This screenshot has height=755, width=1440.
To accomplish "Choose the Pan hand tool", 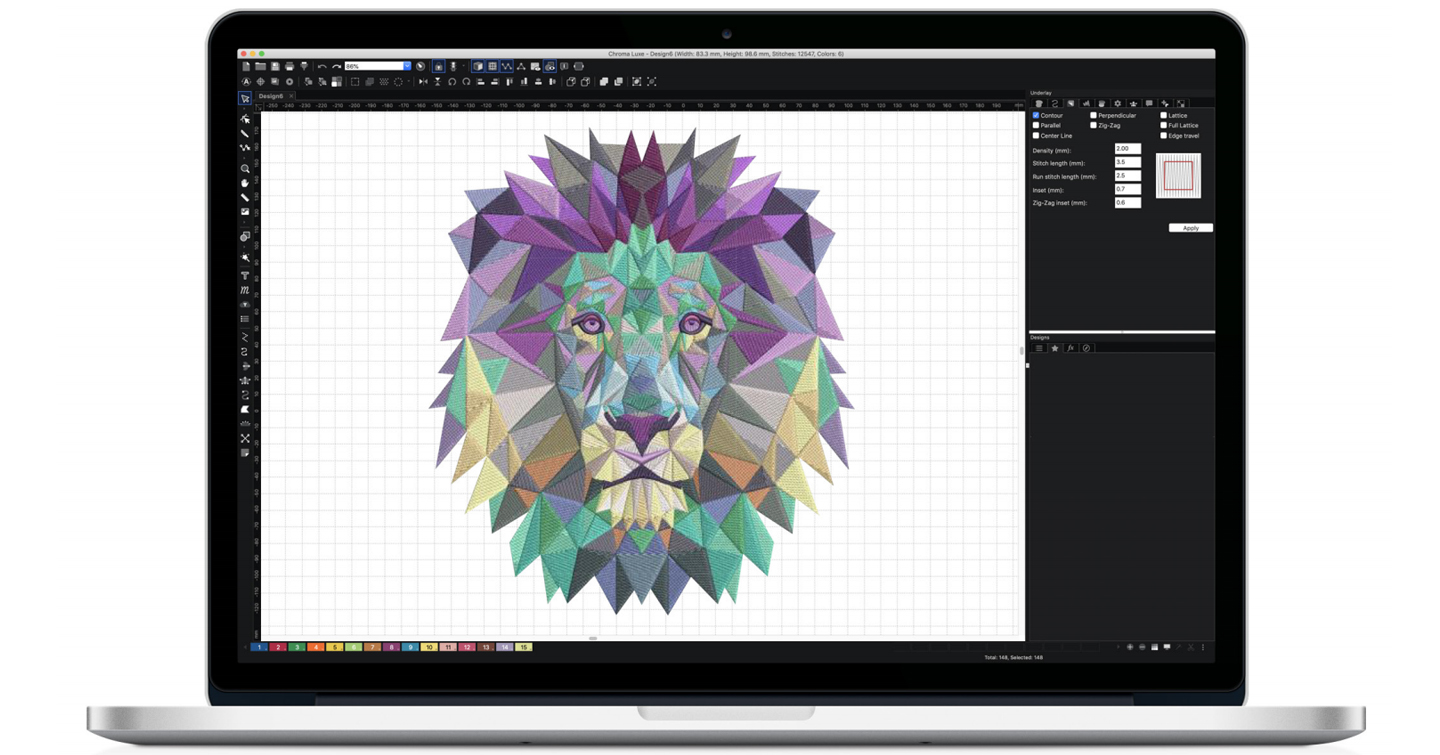I will click(245, 183).
